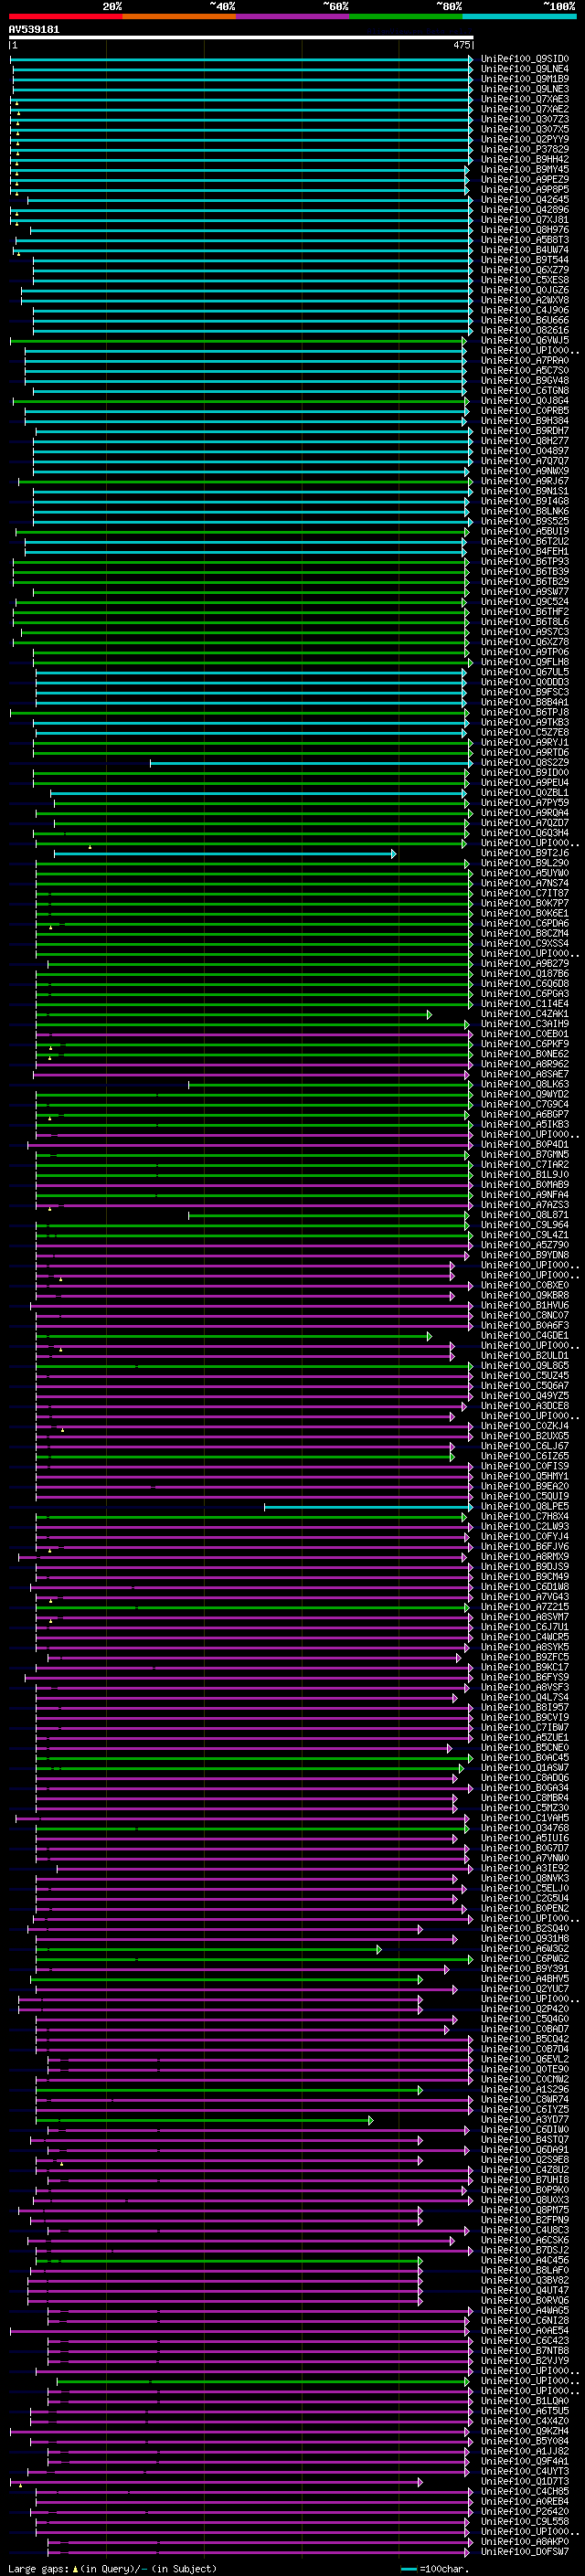Select the UniRef100_Q1D7T3 entry
585x2576 pixels.
525,2481
